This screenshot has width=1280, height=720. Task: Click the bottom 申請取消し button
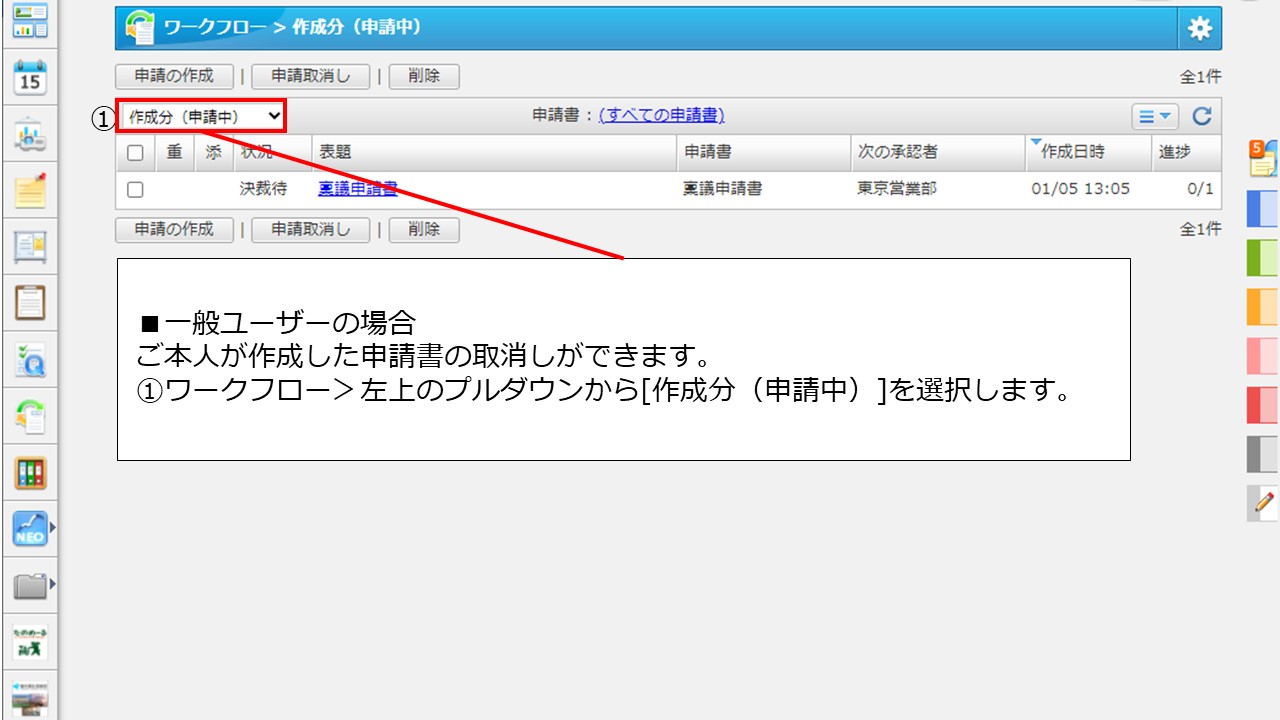point(311,229)
